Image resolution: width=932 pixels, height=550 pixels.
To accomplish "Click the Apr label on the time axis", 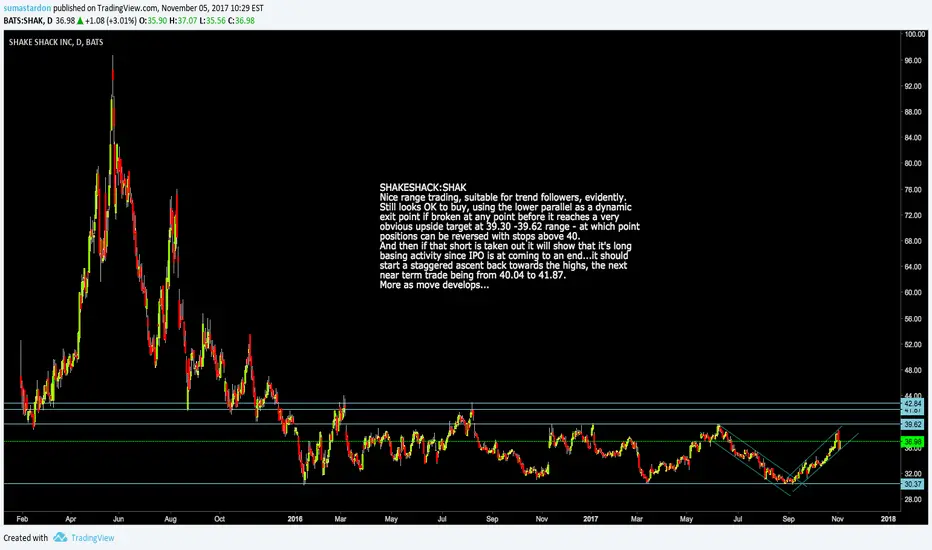I will pyautogui.click(x=71, y=519).
